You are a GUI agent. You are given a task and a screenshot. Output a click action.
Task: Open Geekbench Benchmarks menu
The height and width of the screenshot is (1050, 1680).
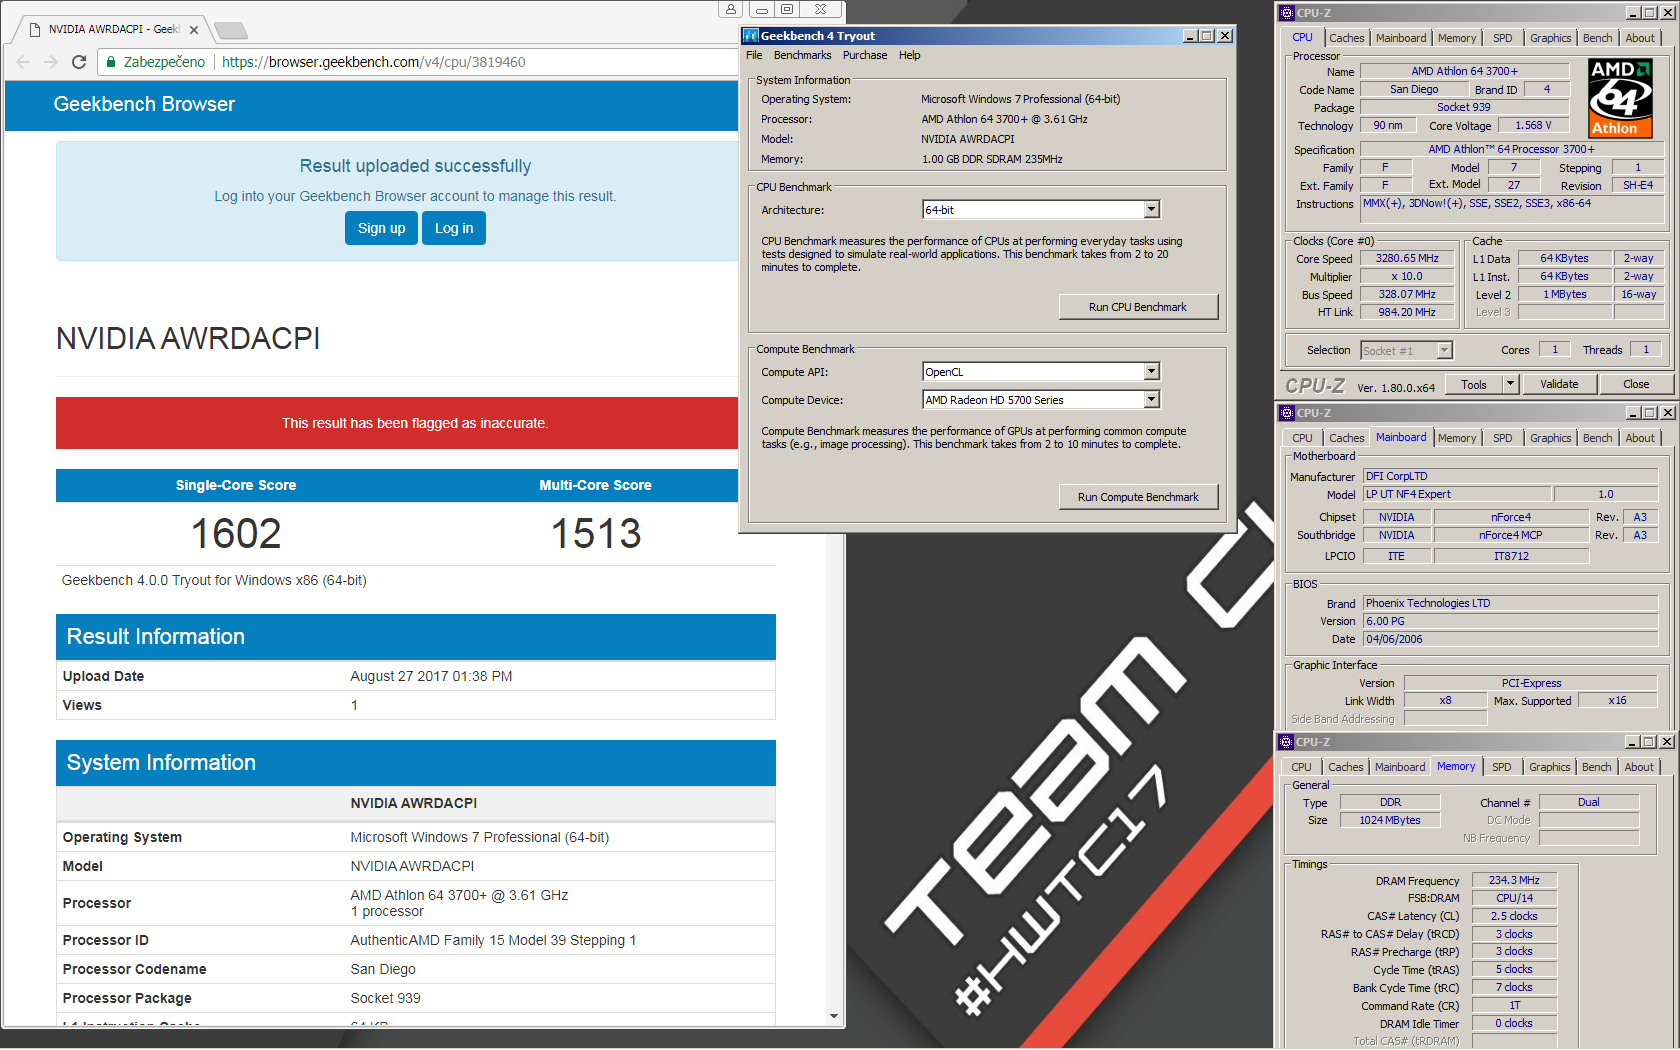coord(802,56)
